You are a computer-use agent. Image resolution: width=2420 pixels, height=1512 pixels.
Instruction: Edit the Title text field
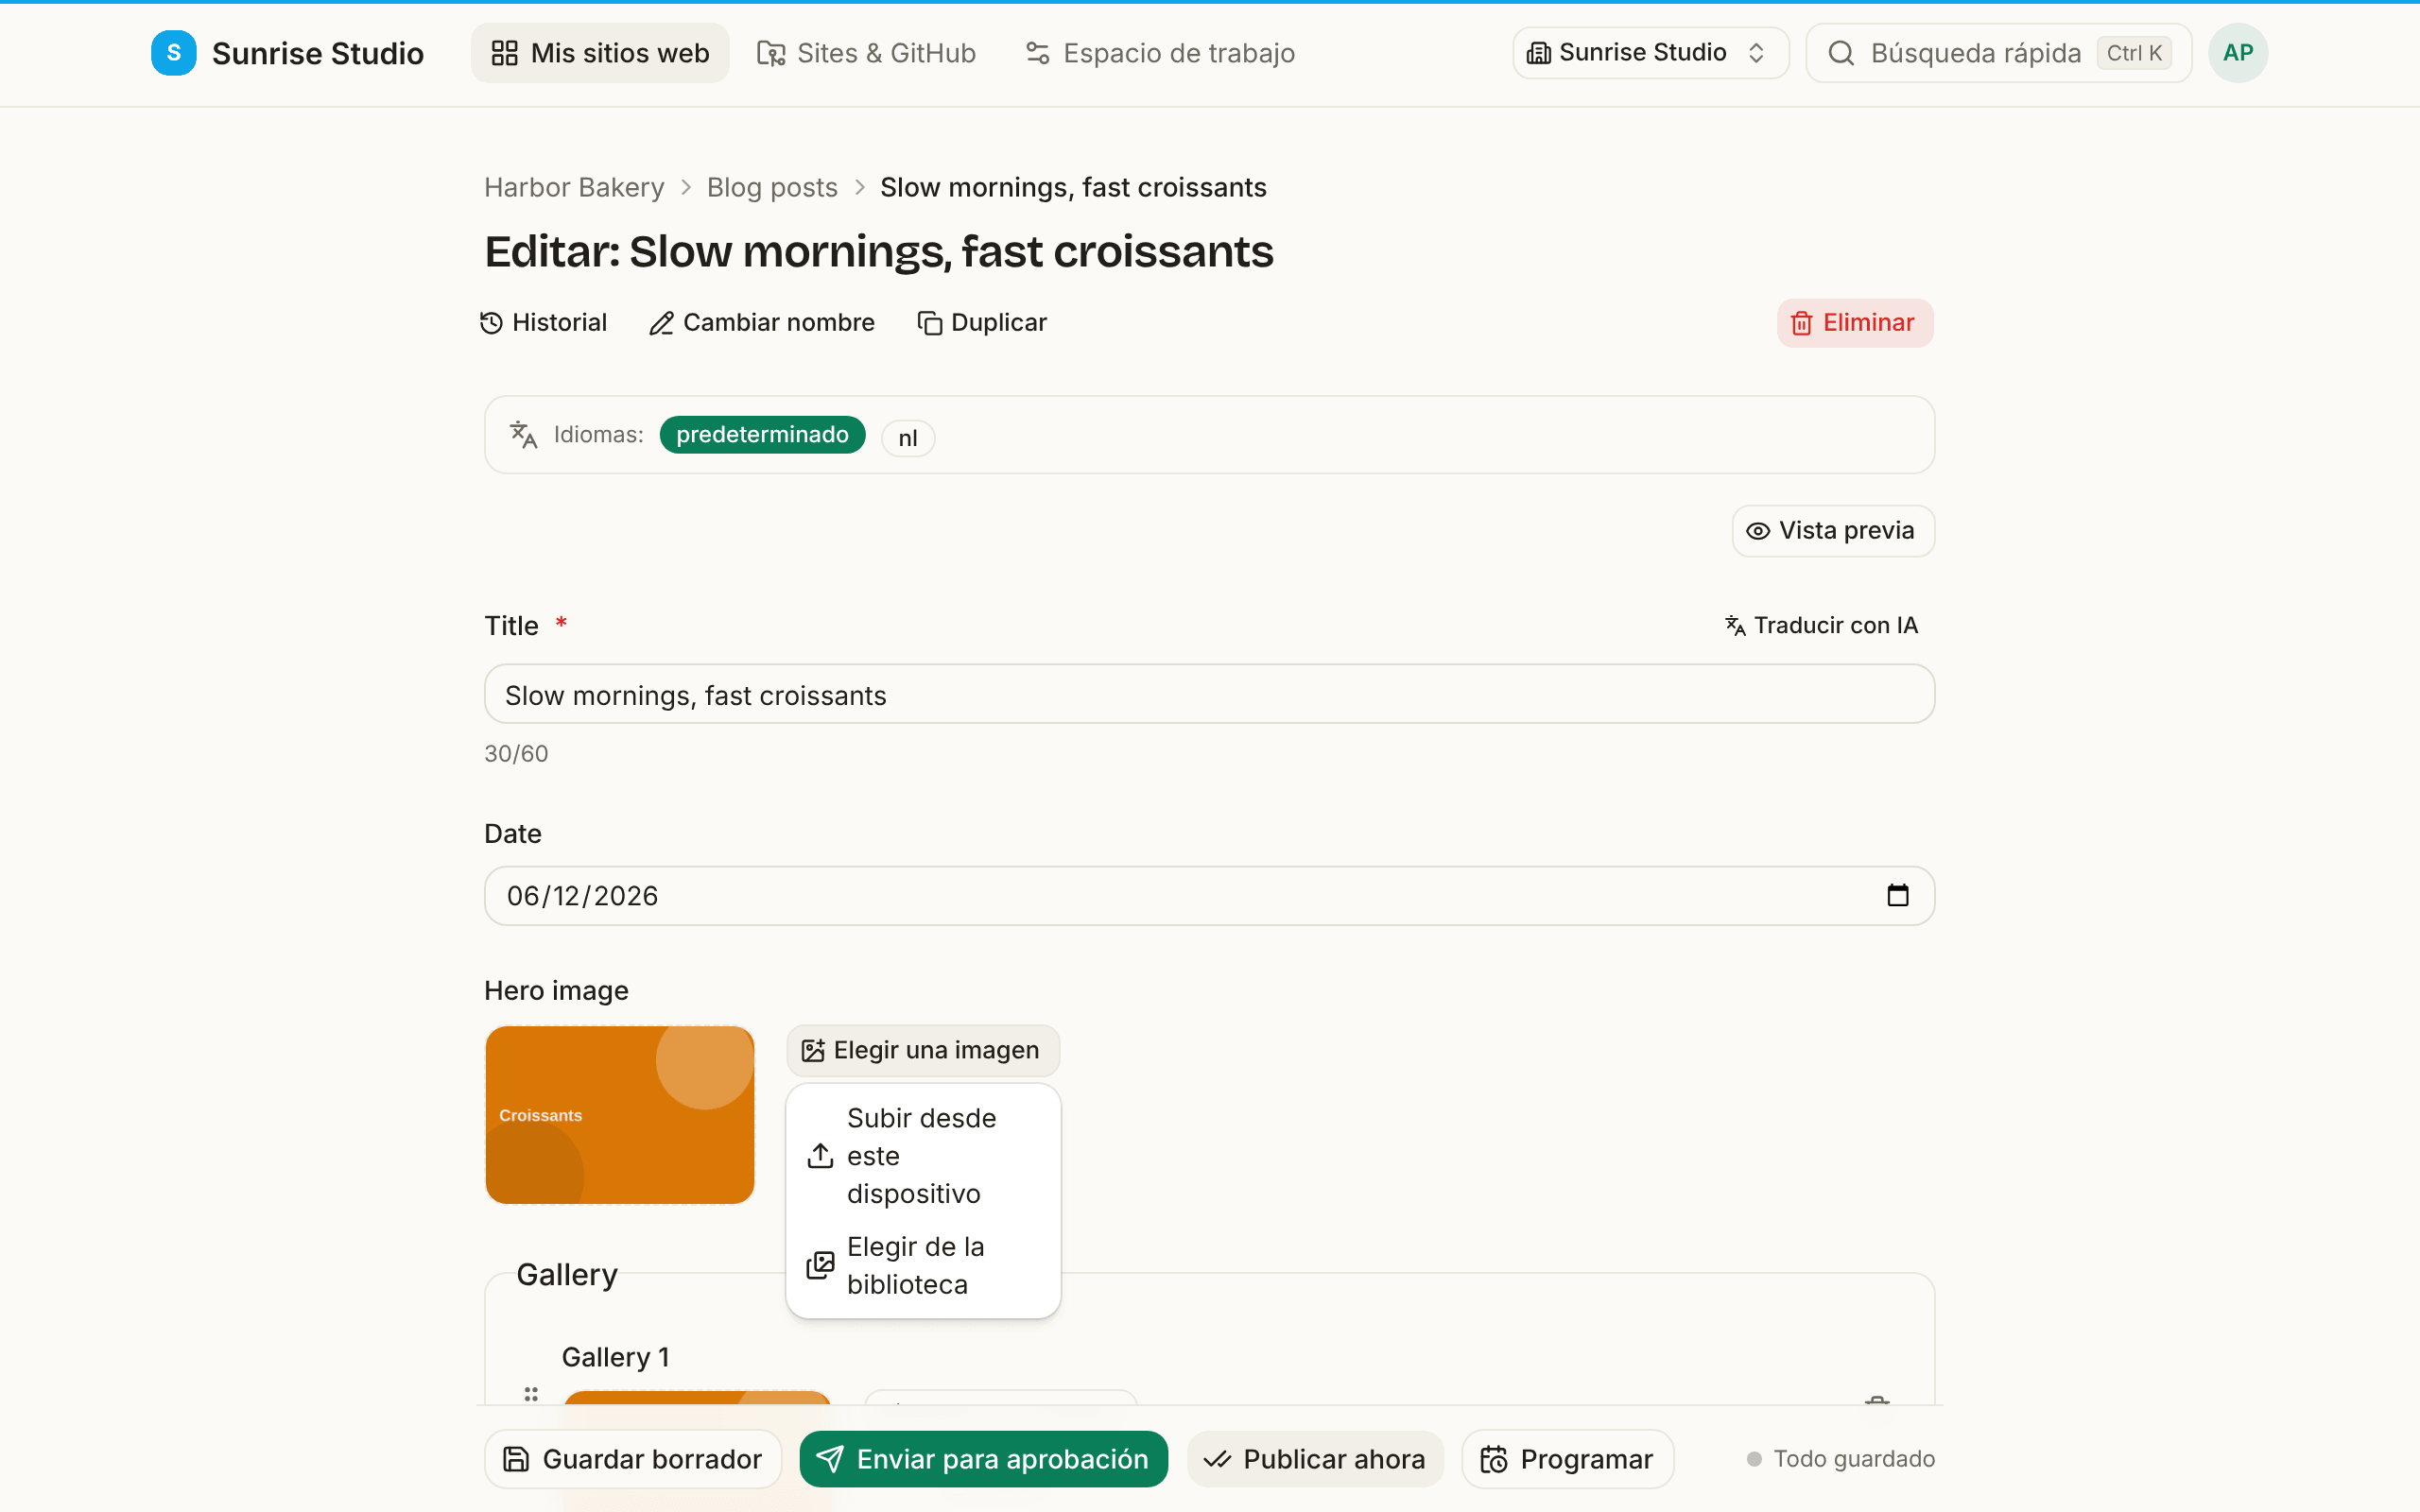click(x=1209, y=695)
